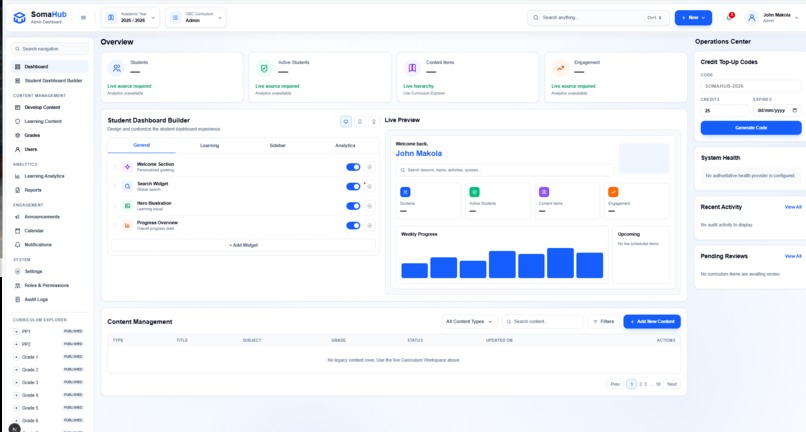Open settings for Hero Illustration widget
This screenshot has height=432, width=806.
[x=369, y=206]
